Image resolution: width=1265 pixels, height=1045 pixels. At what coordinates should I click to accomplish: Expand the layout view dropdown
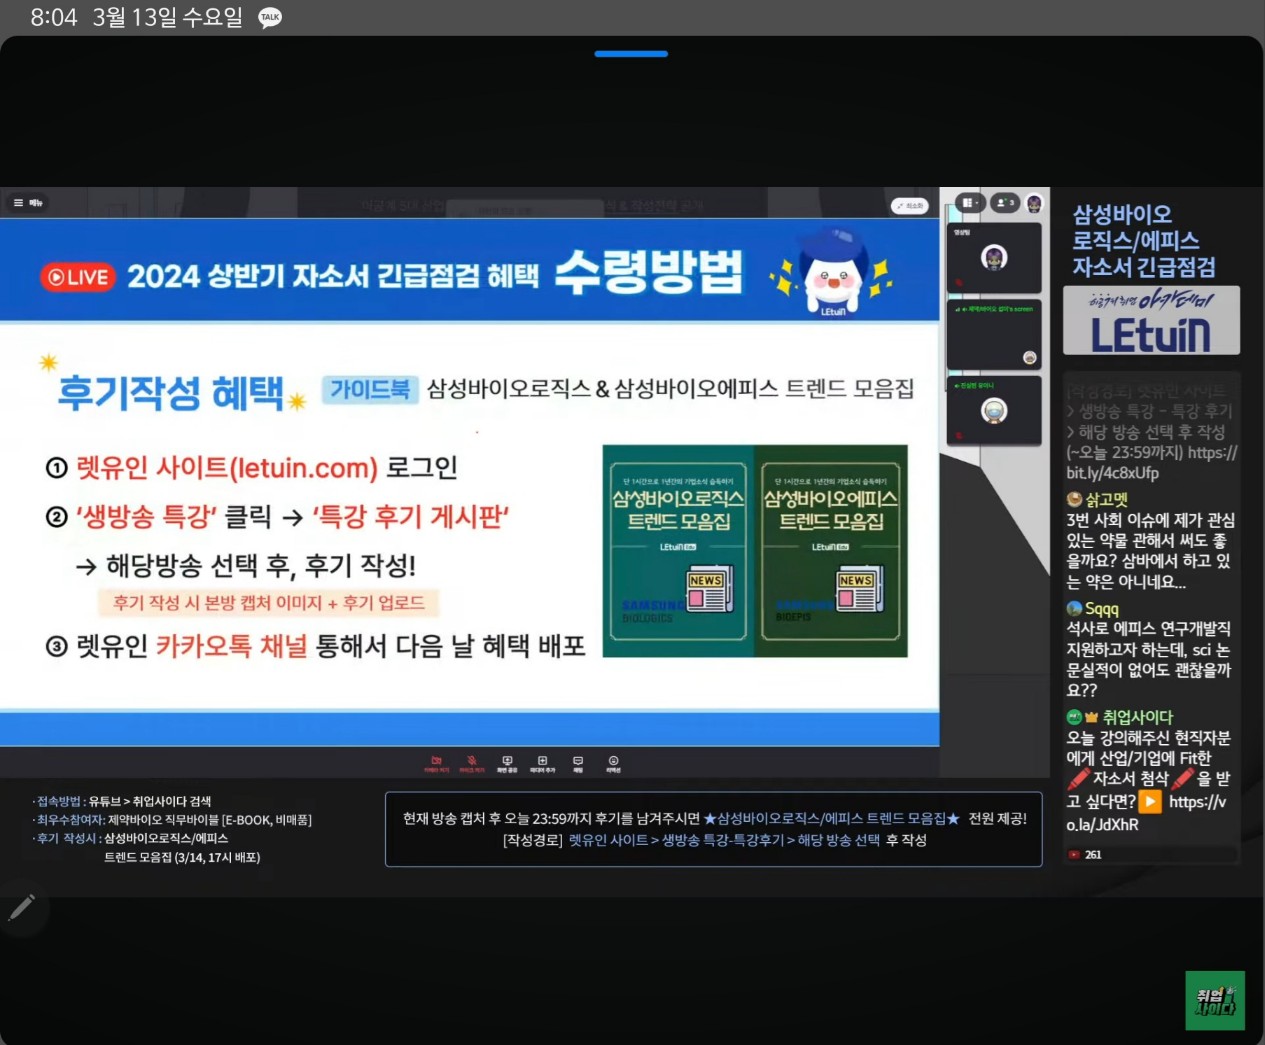[x=970, y=203]
